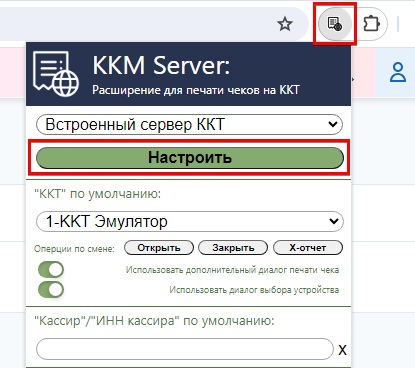Image resolution: width=415 pixels, height=368 pixels.
Task: Click the '"Кассир"/"ИНН кассира" по умолчанию:' label
Action: (154, 321)
